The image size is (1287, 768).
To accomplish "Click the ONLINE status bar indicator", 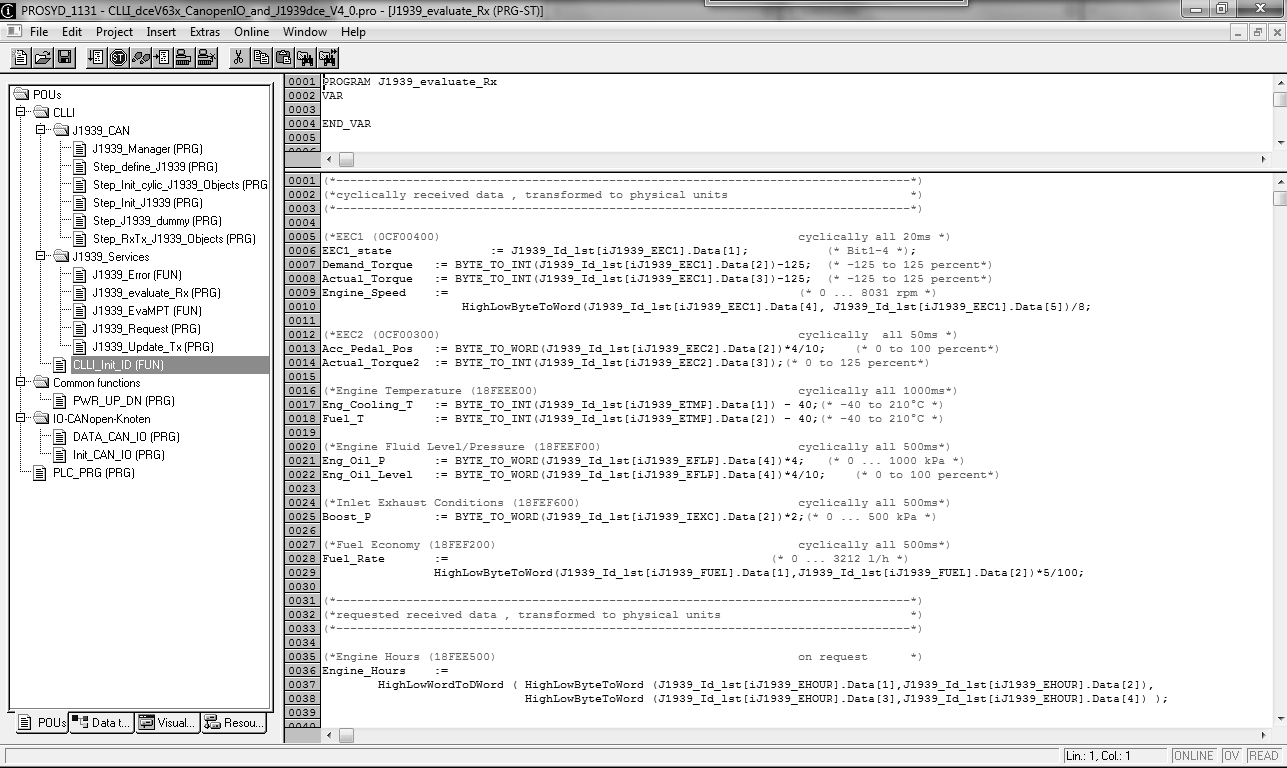I will (x=1193, y=756).
